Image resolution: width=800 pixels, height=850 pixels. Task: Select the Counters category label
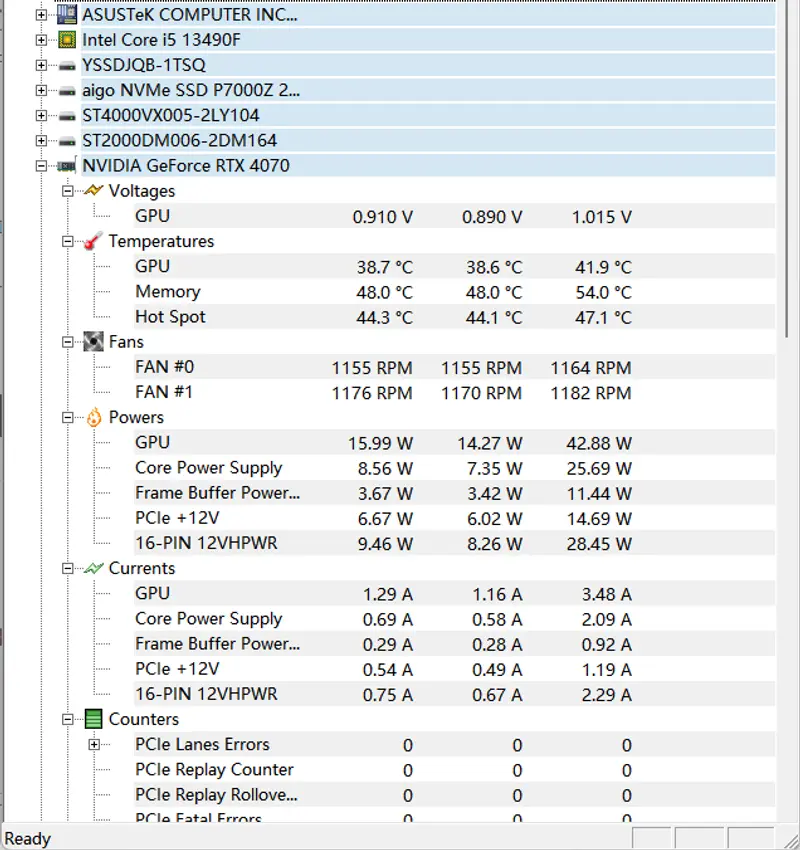pyautogui.click(x=144, y=719)
